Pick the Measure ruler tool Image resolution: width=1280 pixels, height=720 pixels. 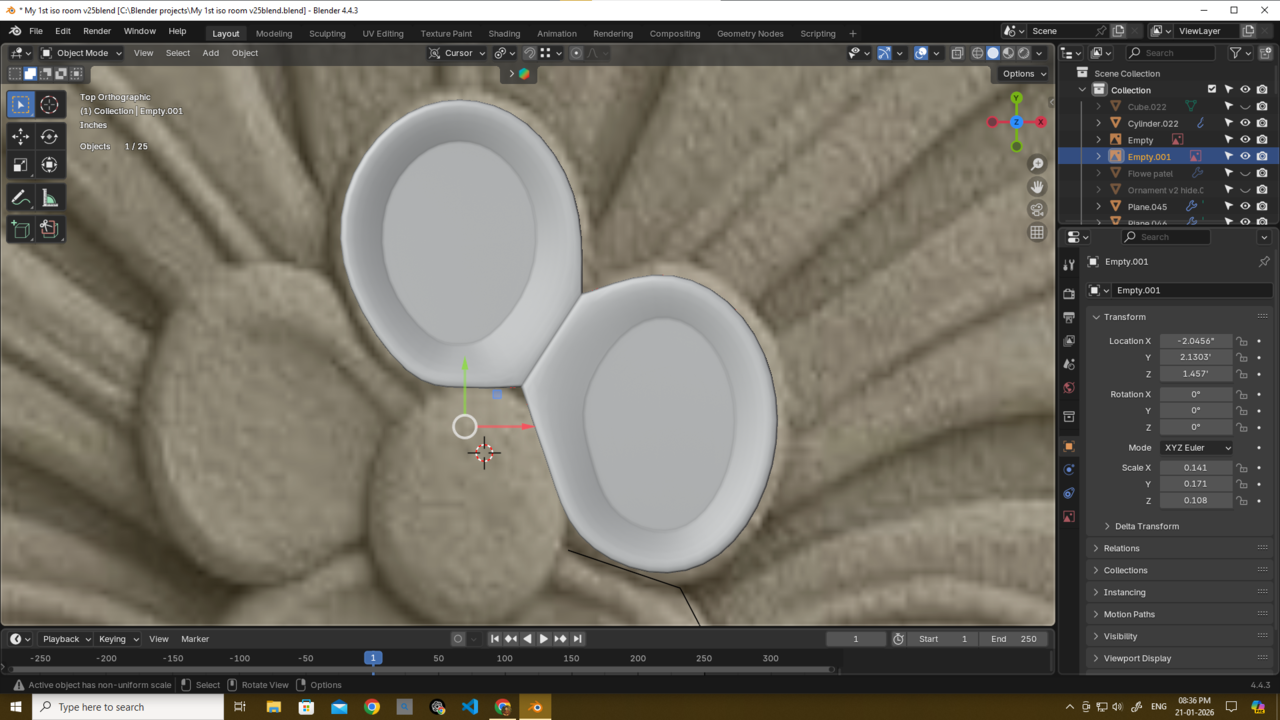pos(49,198)
